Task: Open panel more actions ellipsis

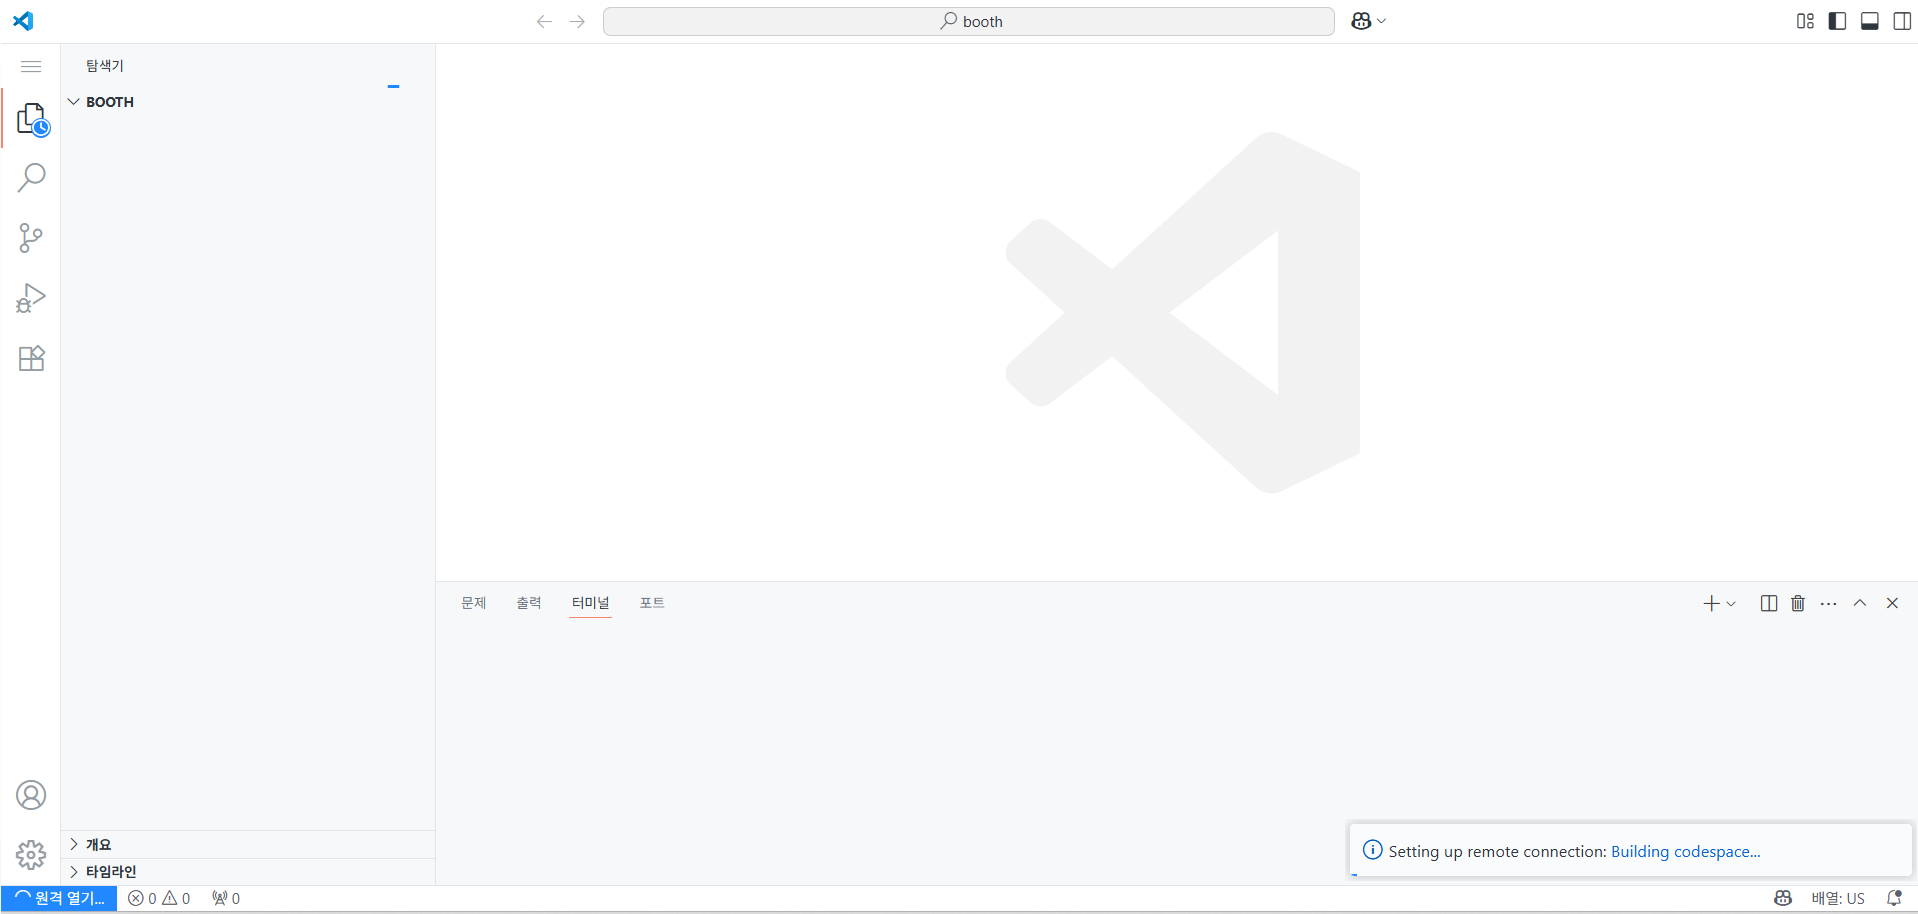Action: (1829, 604)
